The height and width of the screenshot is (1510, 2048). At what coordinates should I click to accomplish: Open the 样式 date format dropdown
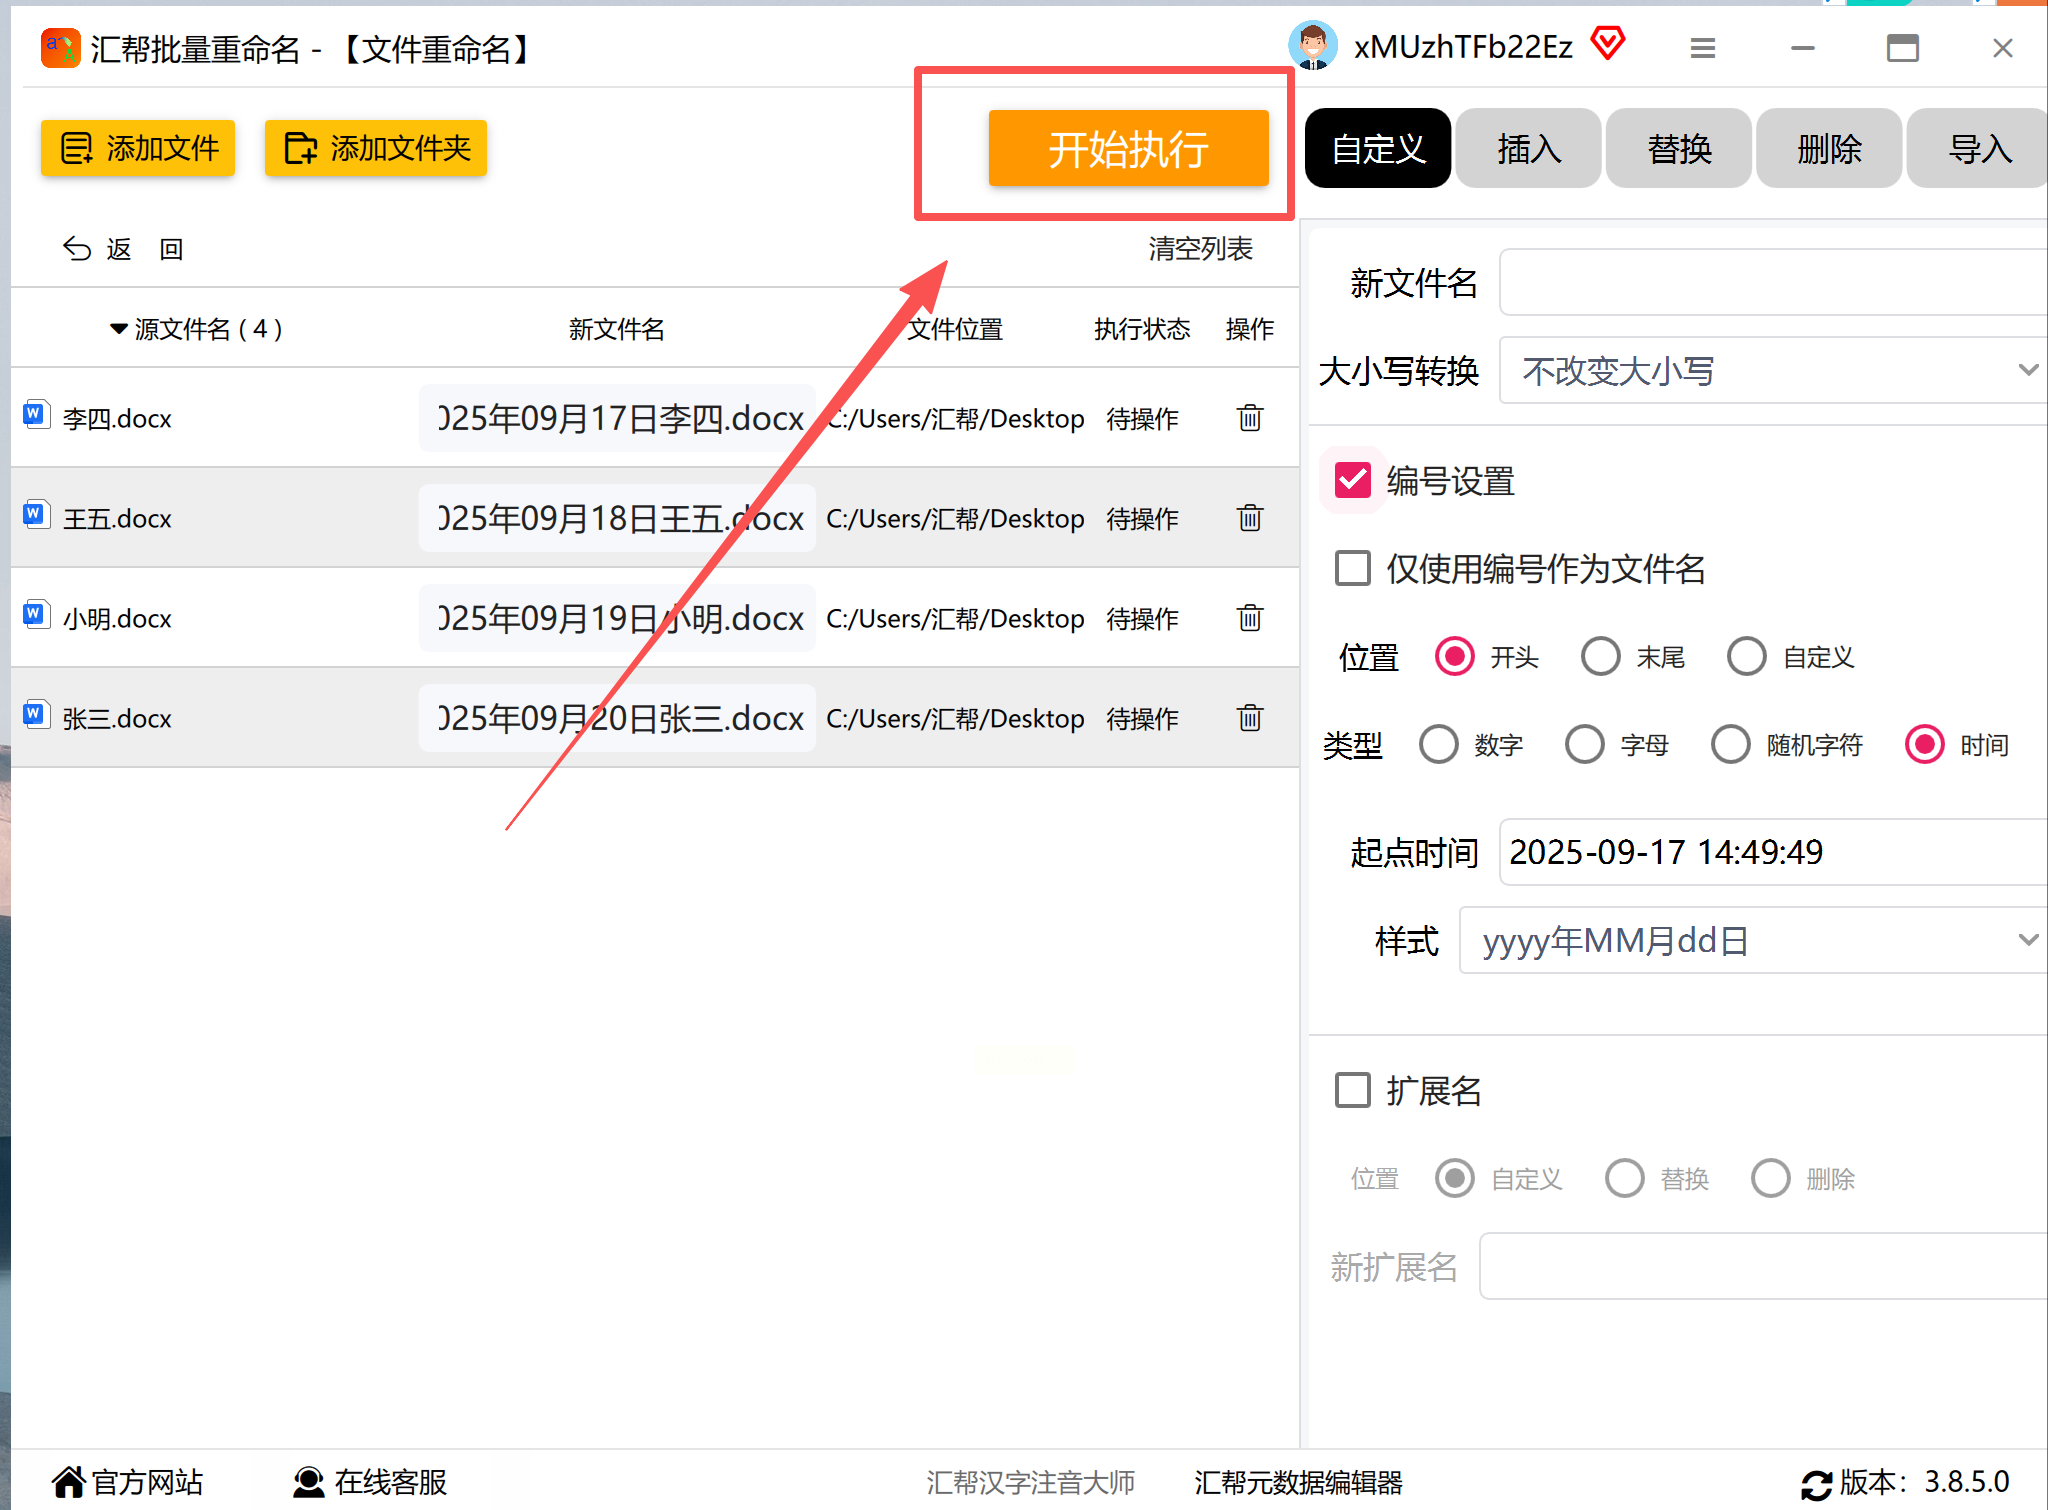point(1750,941)
